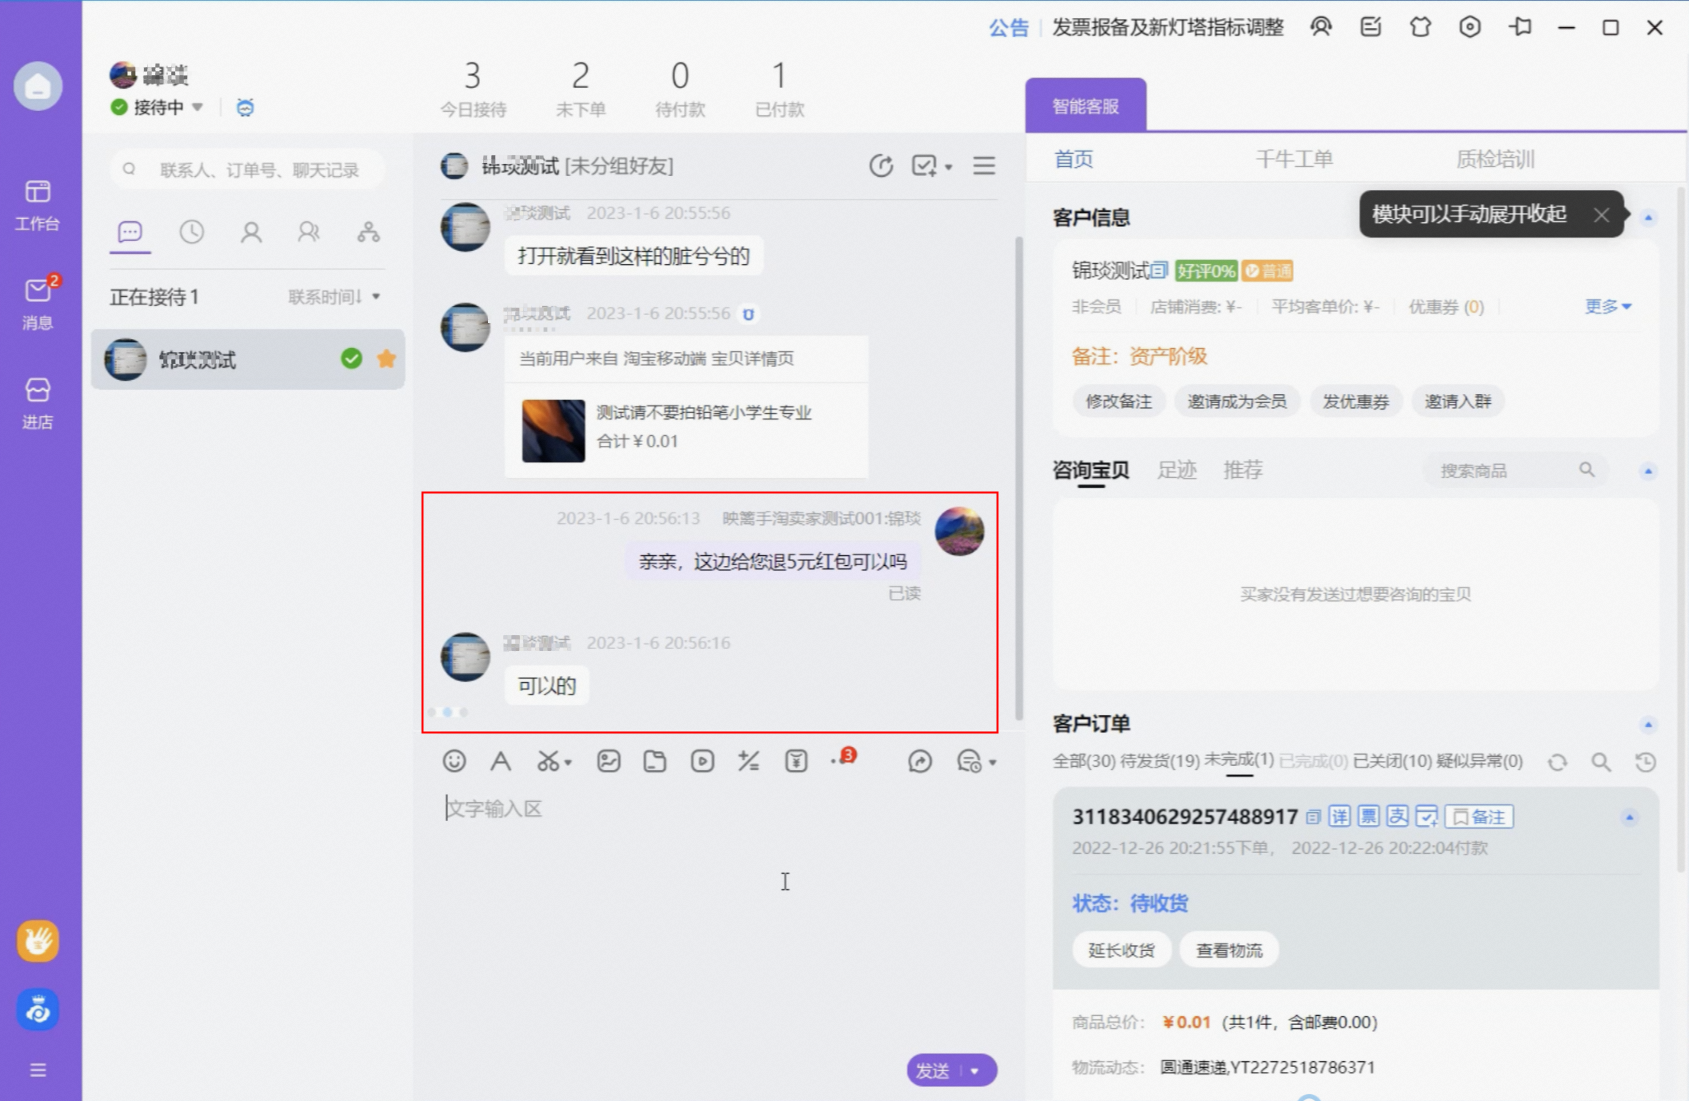Open more tools with the red 3 badge

coord(843,758)
